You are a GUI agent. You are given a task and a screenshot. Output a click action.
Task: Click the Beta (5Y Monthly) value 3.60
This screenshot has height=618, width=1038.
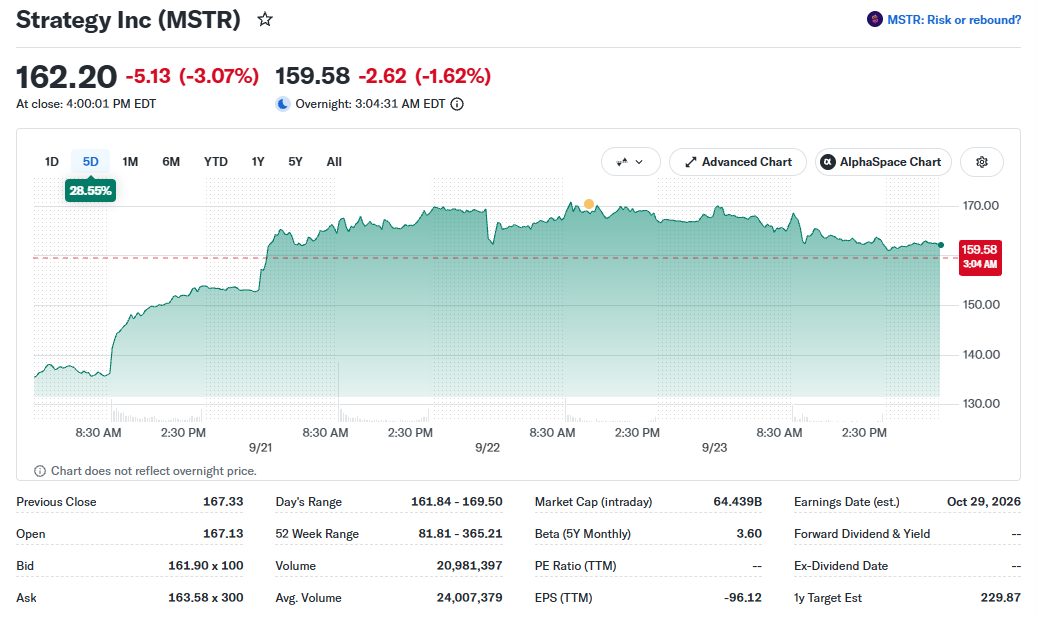point(749,533)
